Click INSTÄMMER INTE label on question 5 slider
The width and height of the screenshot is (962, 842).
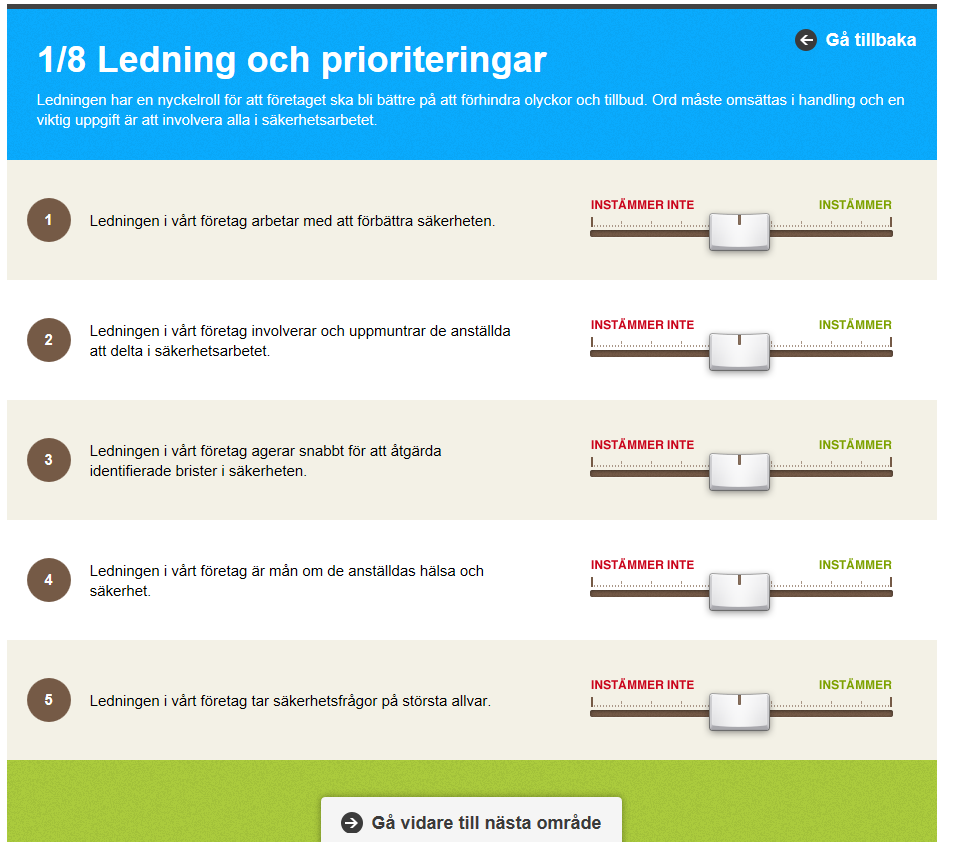click(x=642, y=685)
